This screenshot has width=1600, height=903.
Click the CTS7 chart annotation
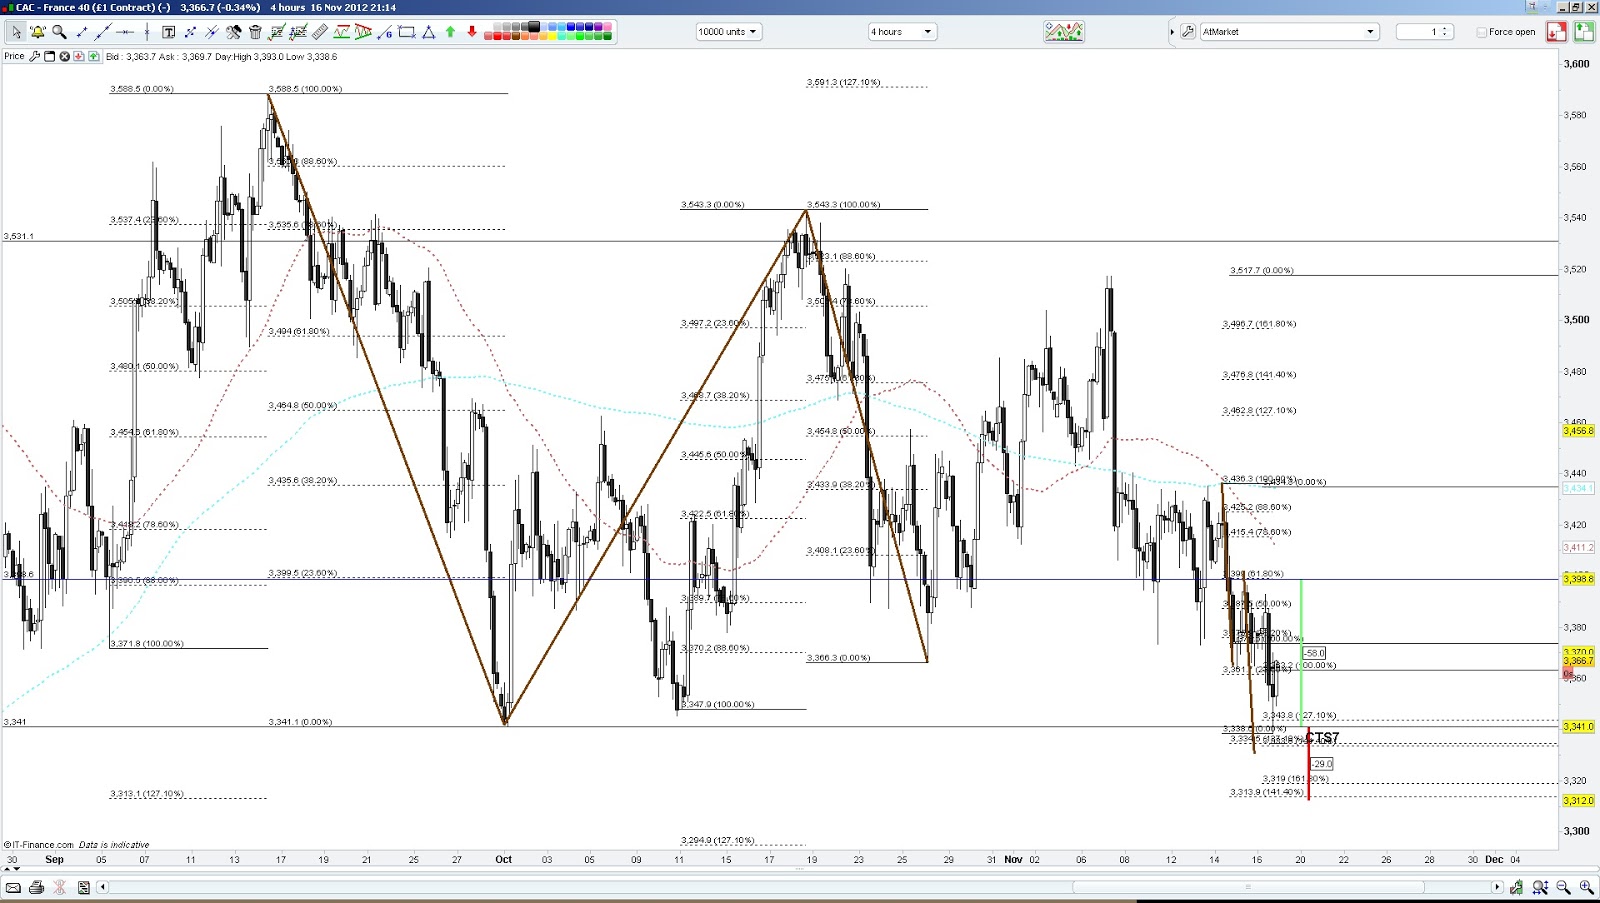click(1322, 738)
